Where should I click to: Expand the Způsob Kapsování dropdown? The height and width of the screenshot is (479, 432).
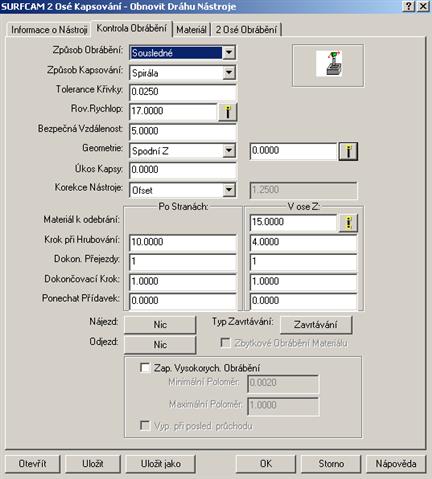click(x=229, y=73)
